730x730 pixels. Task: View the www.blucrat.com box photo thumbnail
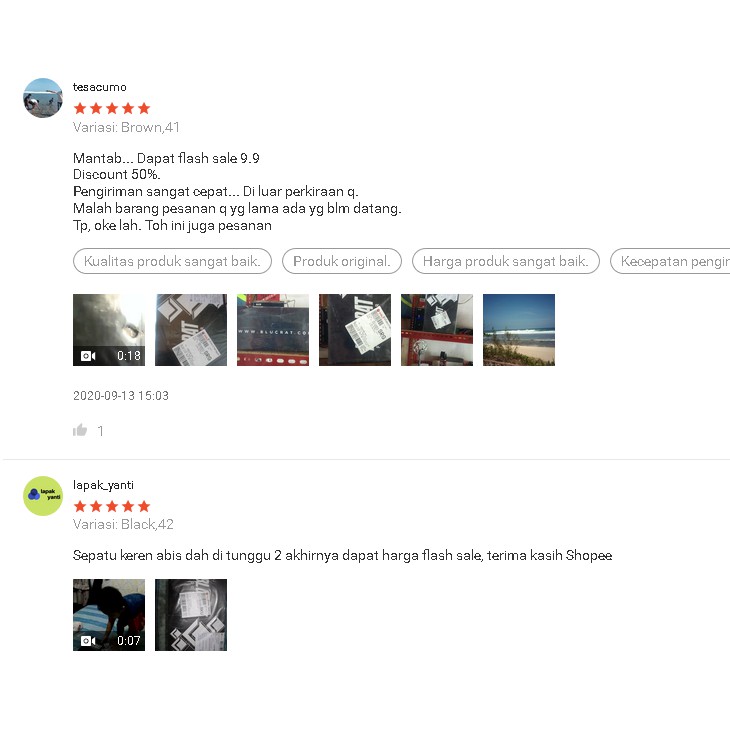273,330
